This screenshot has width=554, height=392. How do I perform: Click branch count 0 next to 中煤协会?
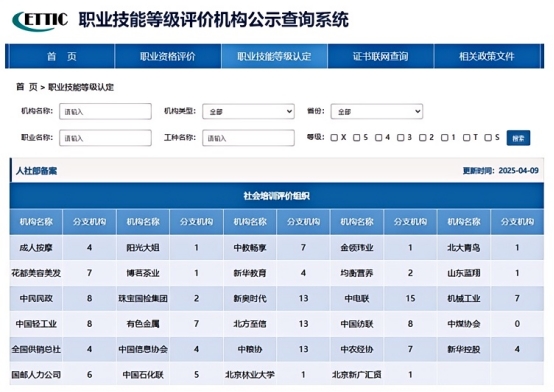517,324
